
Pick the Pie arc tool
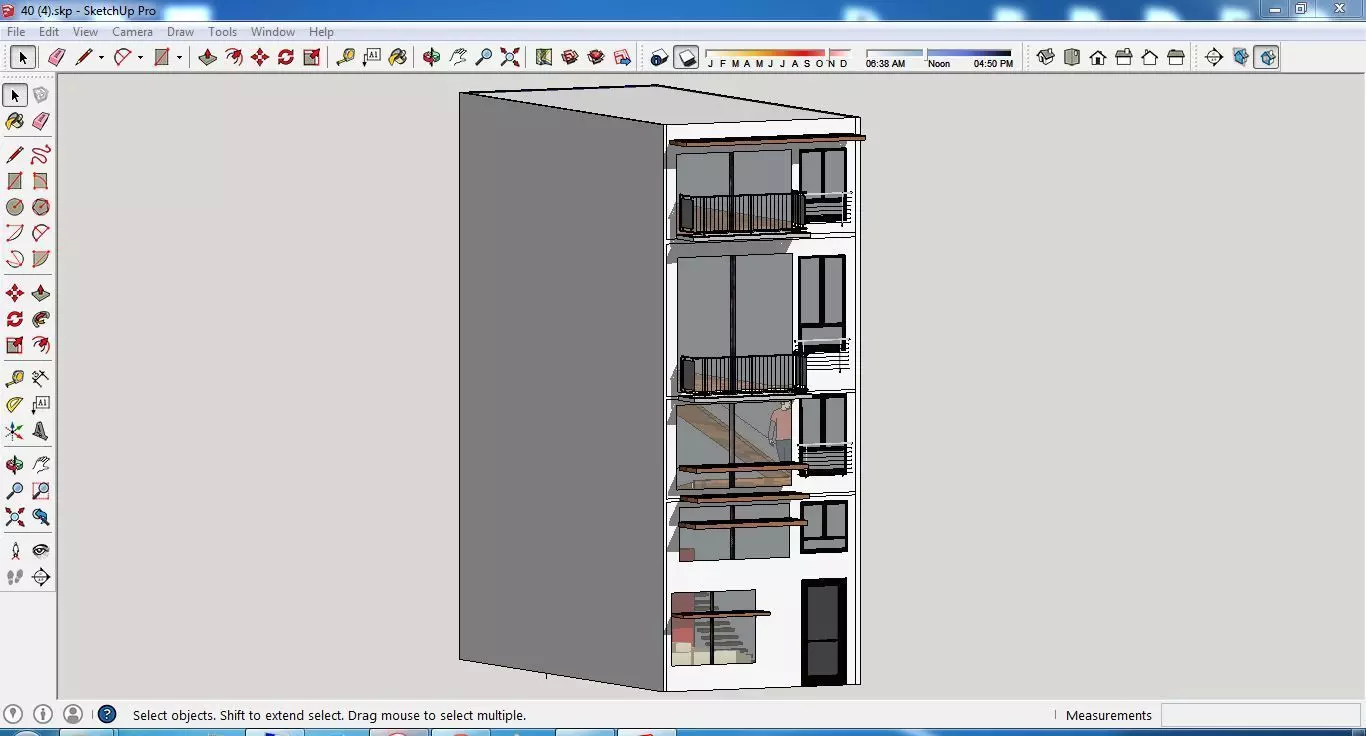click(x=41, y=259)
